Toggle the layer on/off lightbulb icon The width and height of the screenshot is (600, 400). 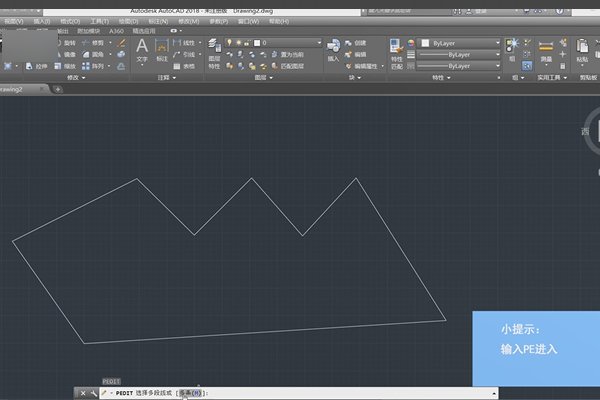pyautogui.click(x=229, y=43)
